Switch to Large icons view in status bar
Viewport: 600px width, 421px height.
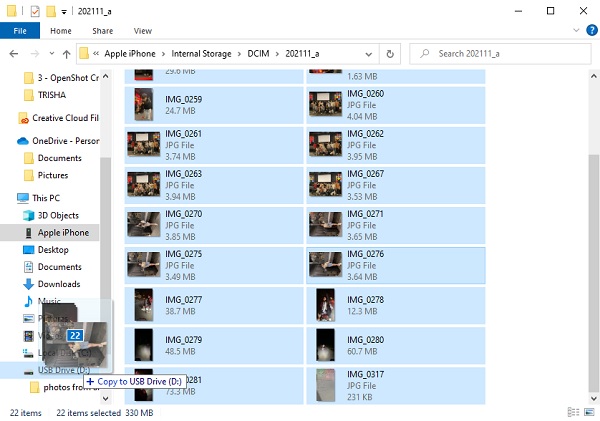[589, 413]
